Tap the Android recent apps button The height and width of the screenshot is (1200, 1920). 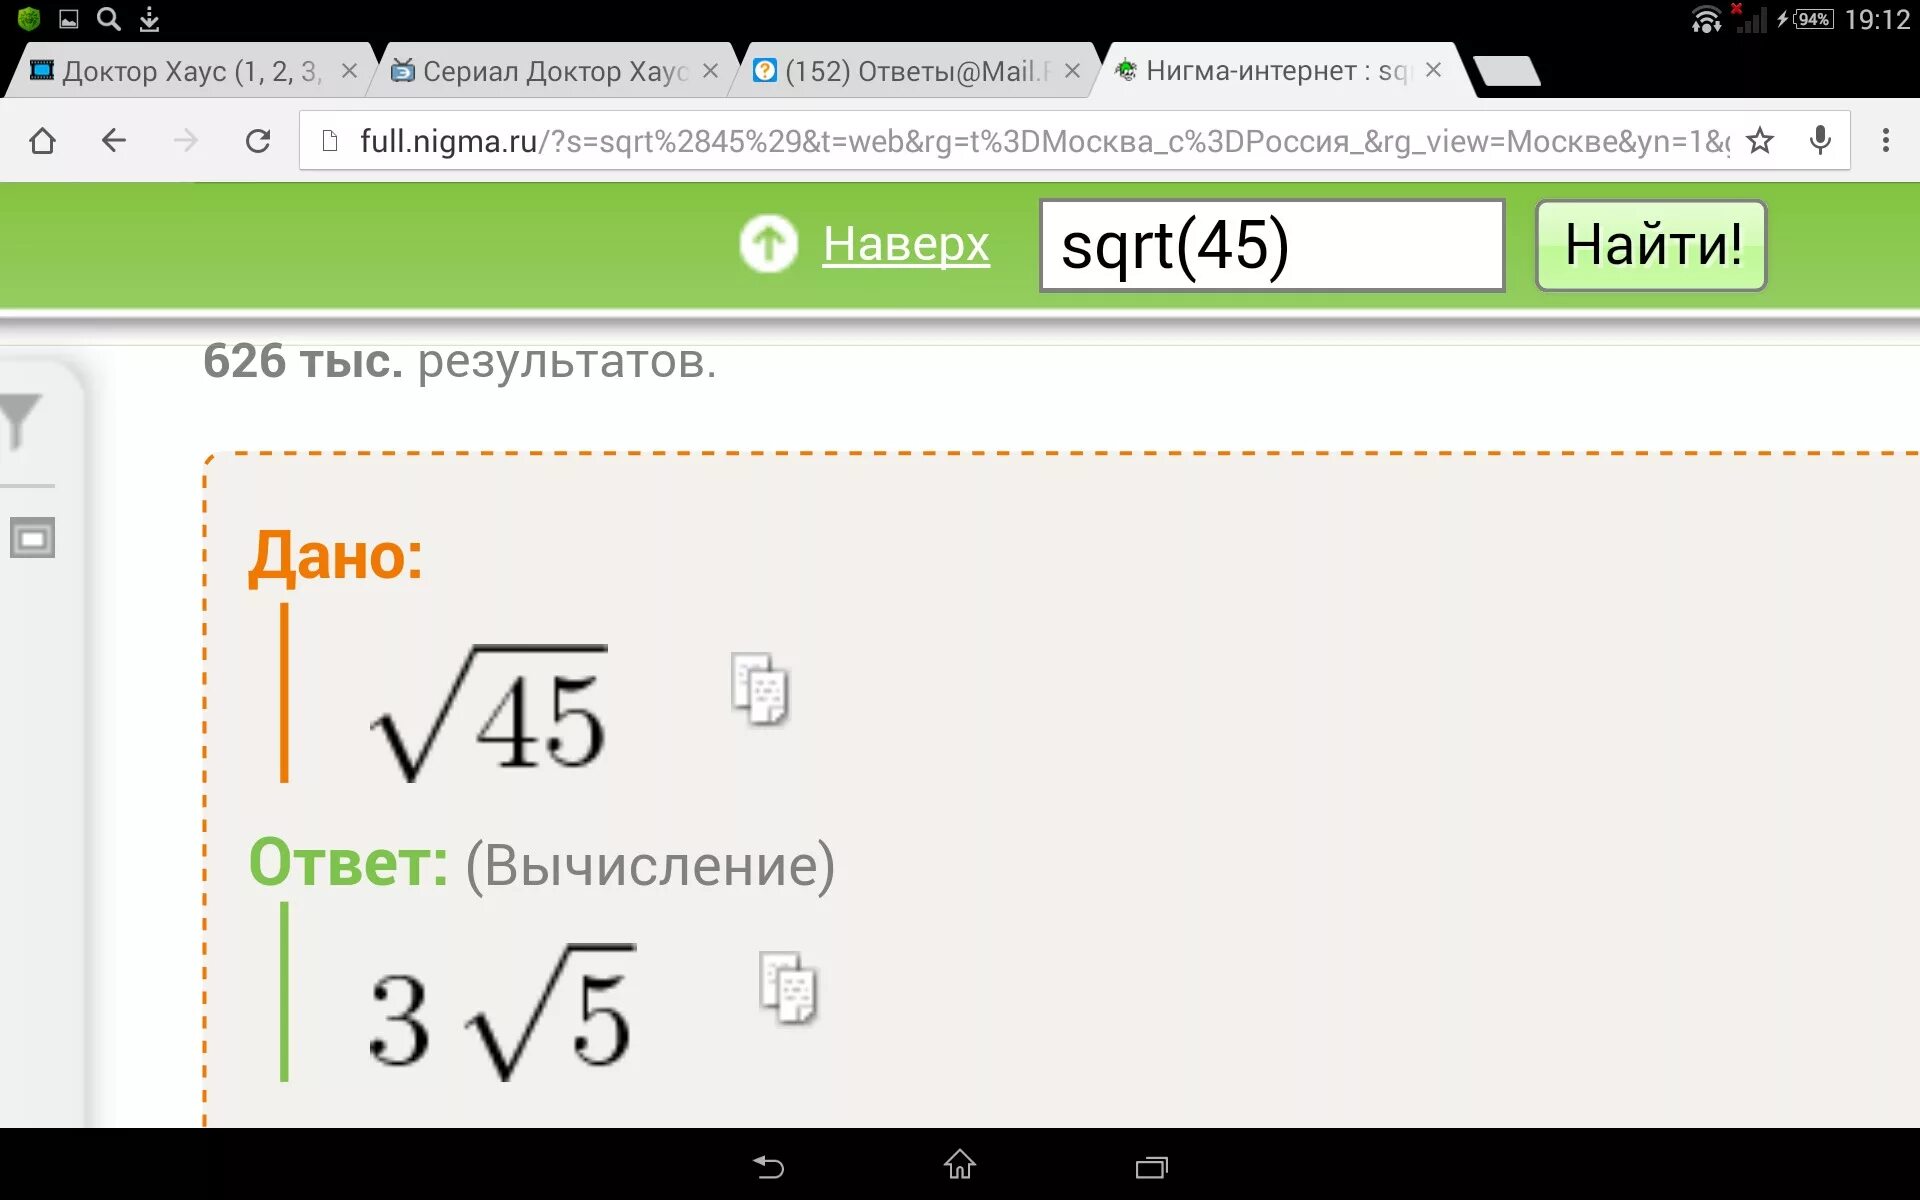coord(1152,1167)
